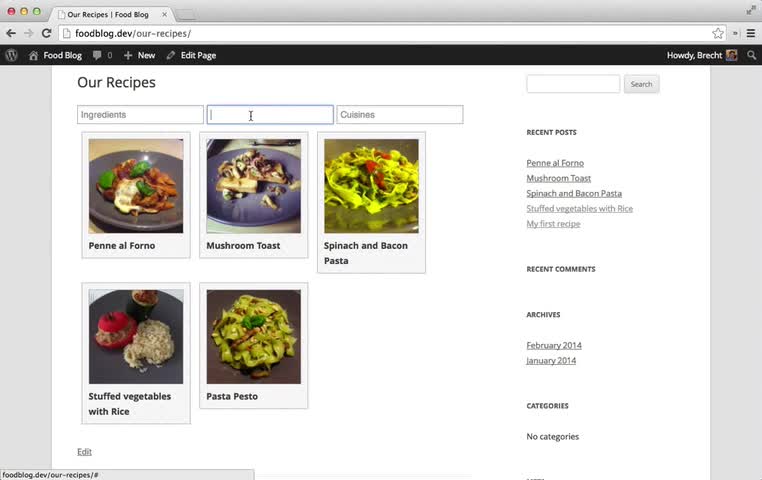Screen dimensions: 762x480
Task: Click the sidebar search text field
Action: pyautogui.click(x=573, y=84)
